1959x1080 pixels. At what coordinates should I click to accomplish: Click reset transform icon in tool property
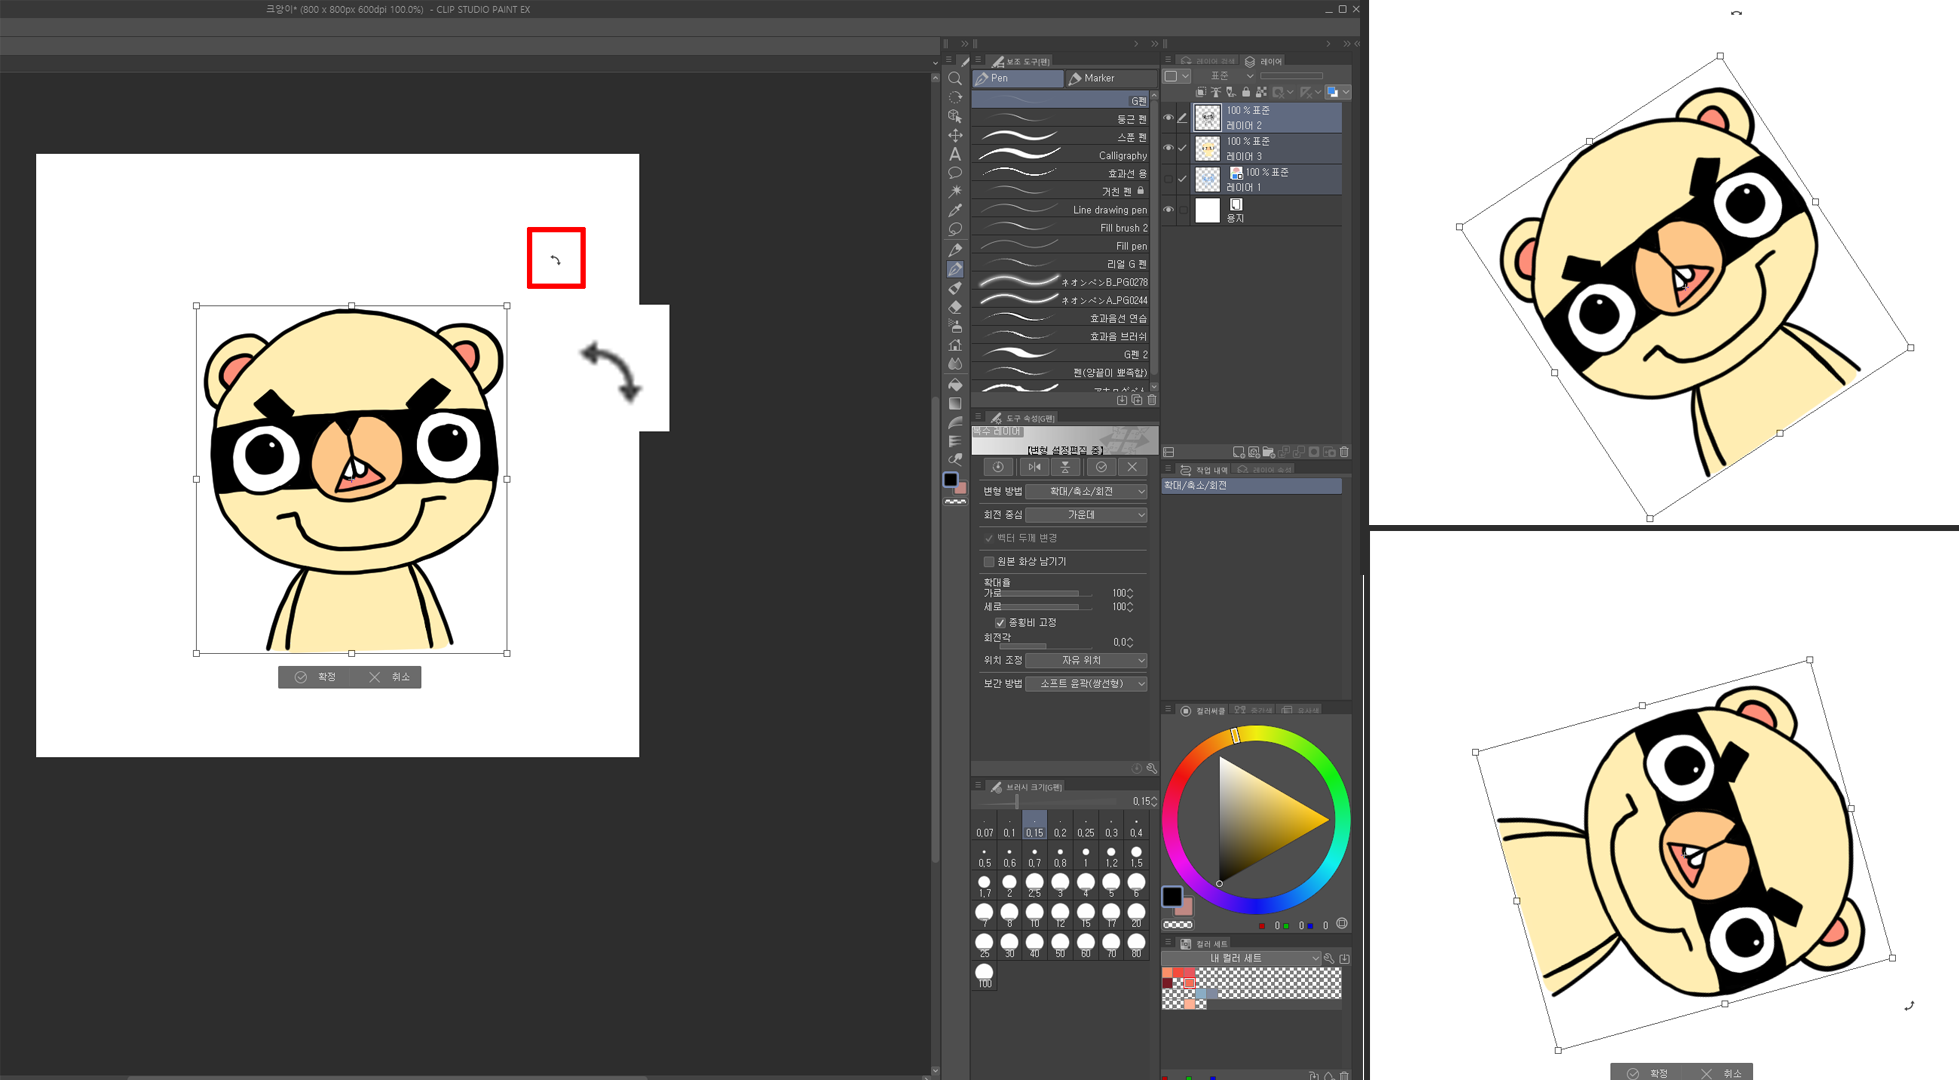coord(998,467)
